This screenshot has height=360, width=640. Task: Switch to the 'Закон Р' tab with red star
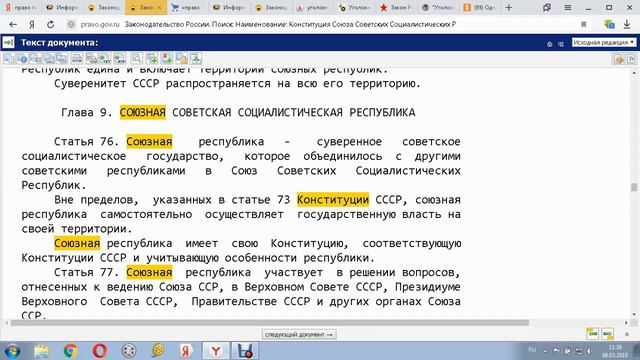pyautogui.click(x=396, y=7)
